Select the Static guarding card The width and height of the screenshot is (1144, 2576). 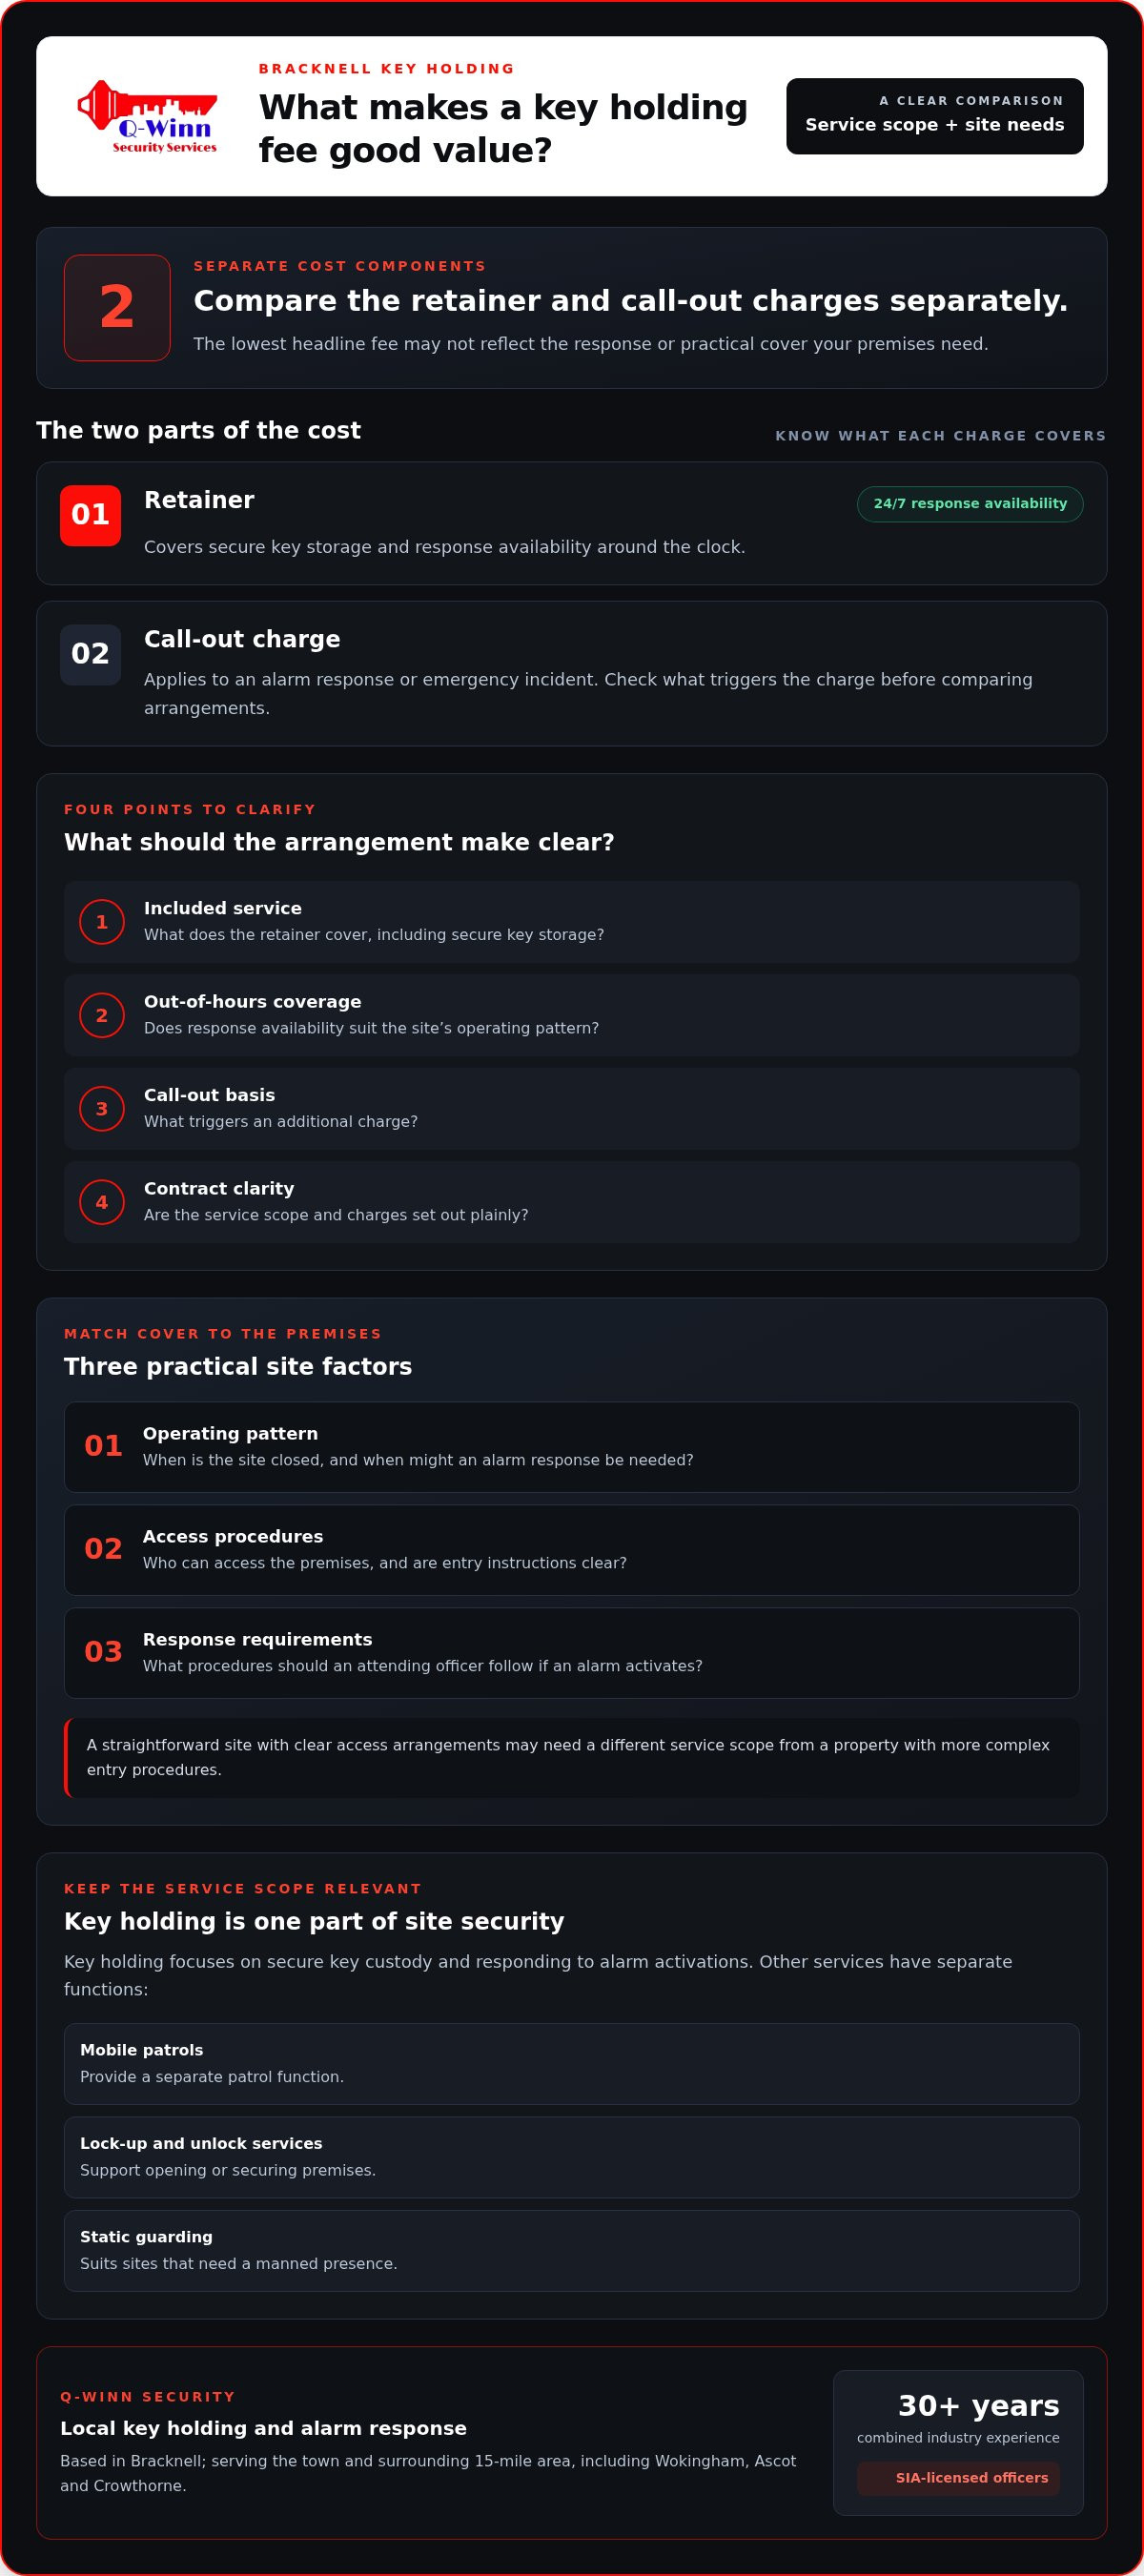572,2251
